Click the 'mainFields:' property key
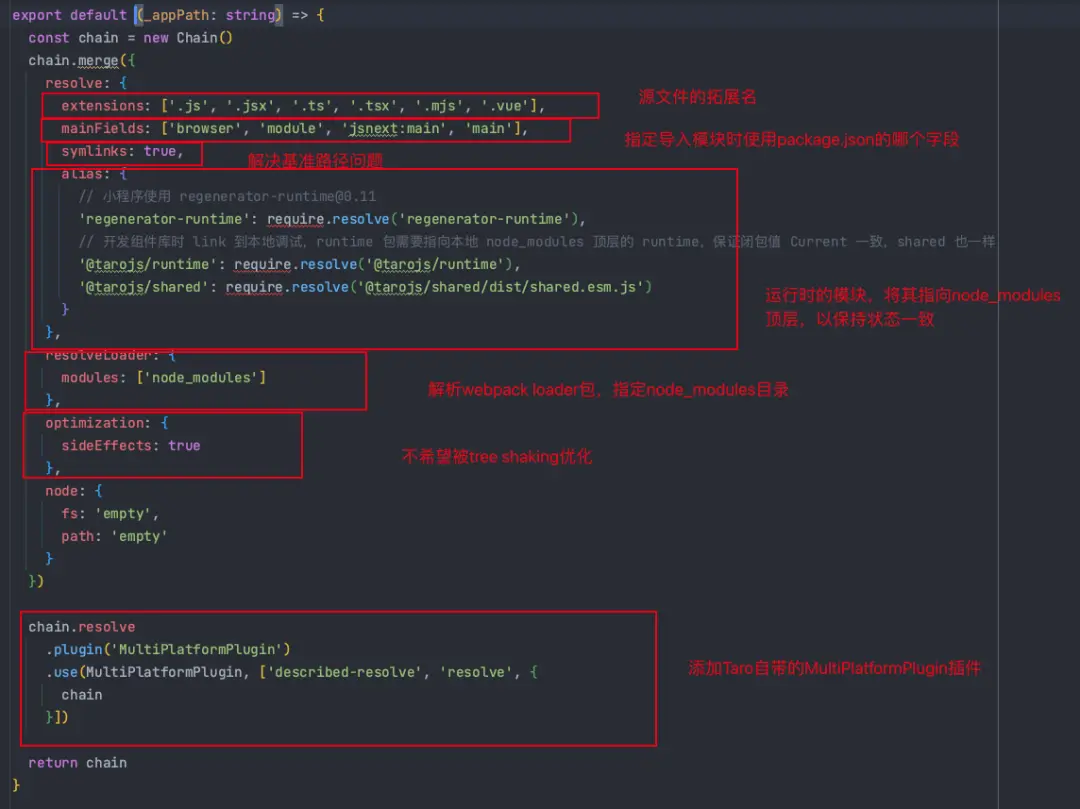 (x=105, y=129)
